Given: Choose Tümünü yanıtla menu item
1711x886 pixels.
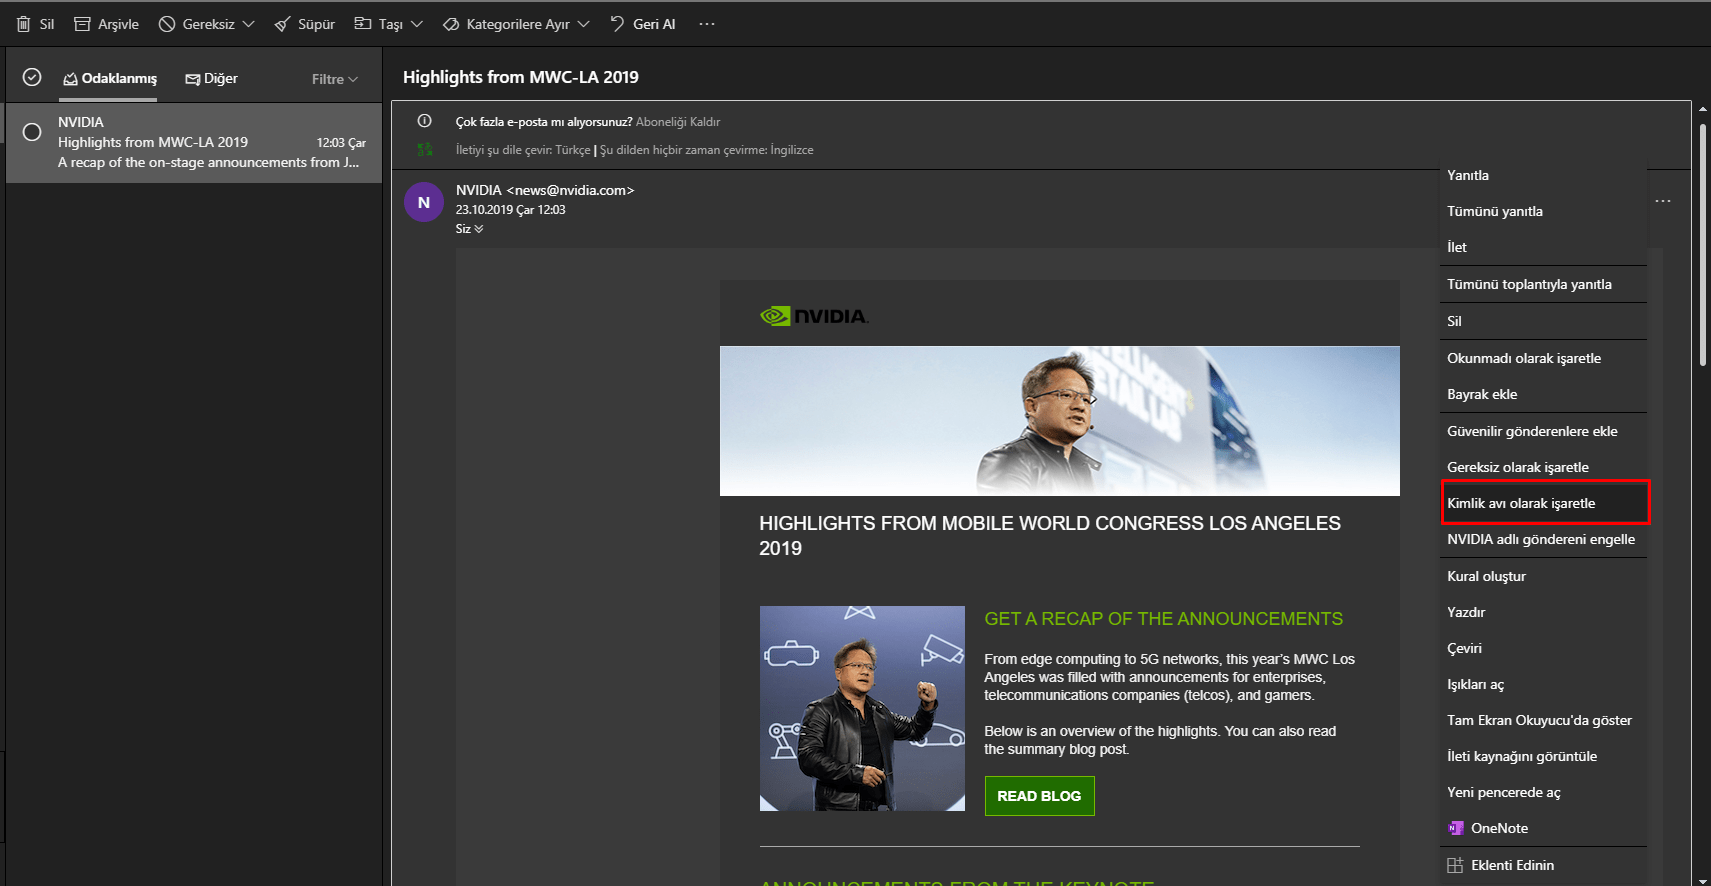Looking at the screenshot, I should pyautogui.click(x=1543, y=211).
